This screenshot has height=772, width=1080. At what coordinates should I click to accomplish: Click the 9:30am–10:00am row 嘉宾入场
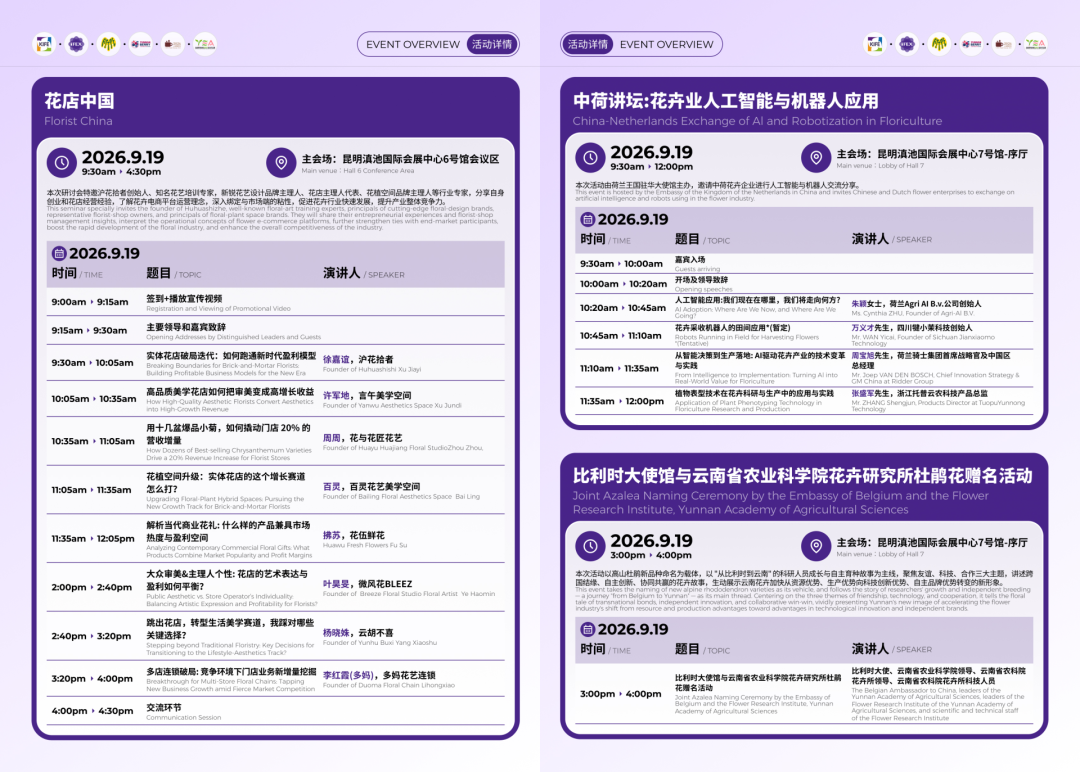click(x=804, y=264)
